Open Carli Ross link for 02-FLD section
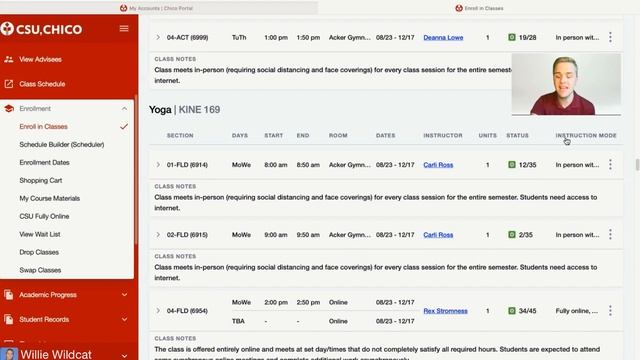The image size is (640, 360). click(x=438, y=234)
